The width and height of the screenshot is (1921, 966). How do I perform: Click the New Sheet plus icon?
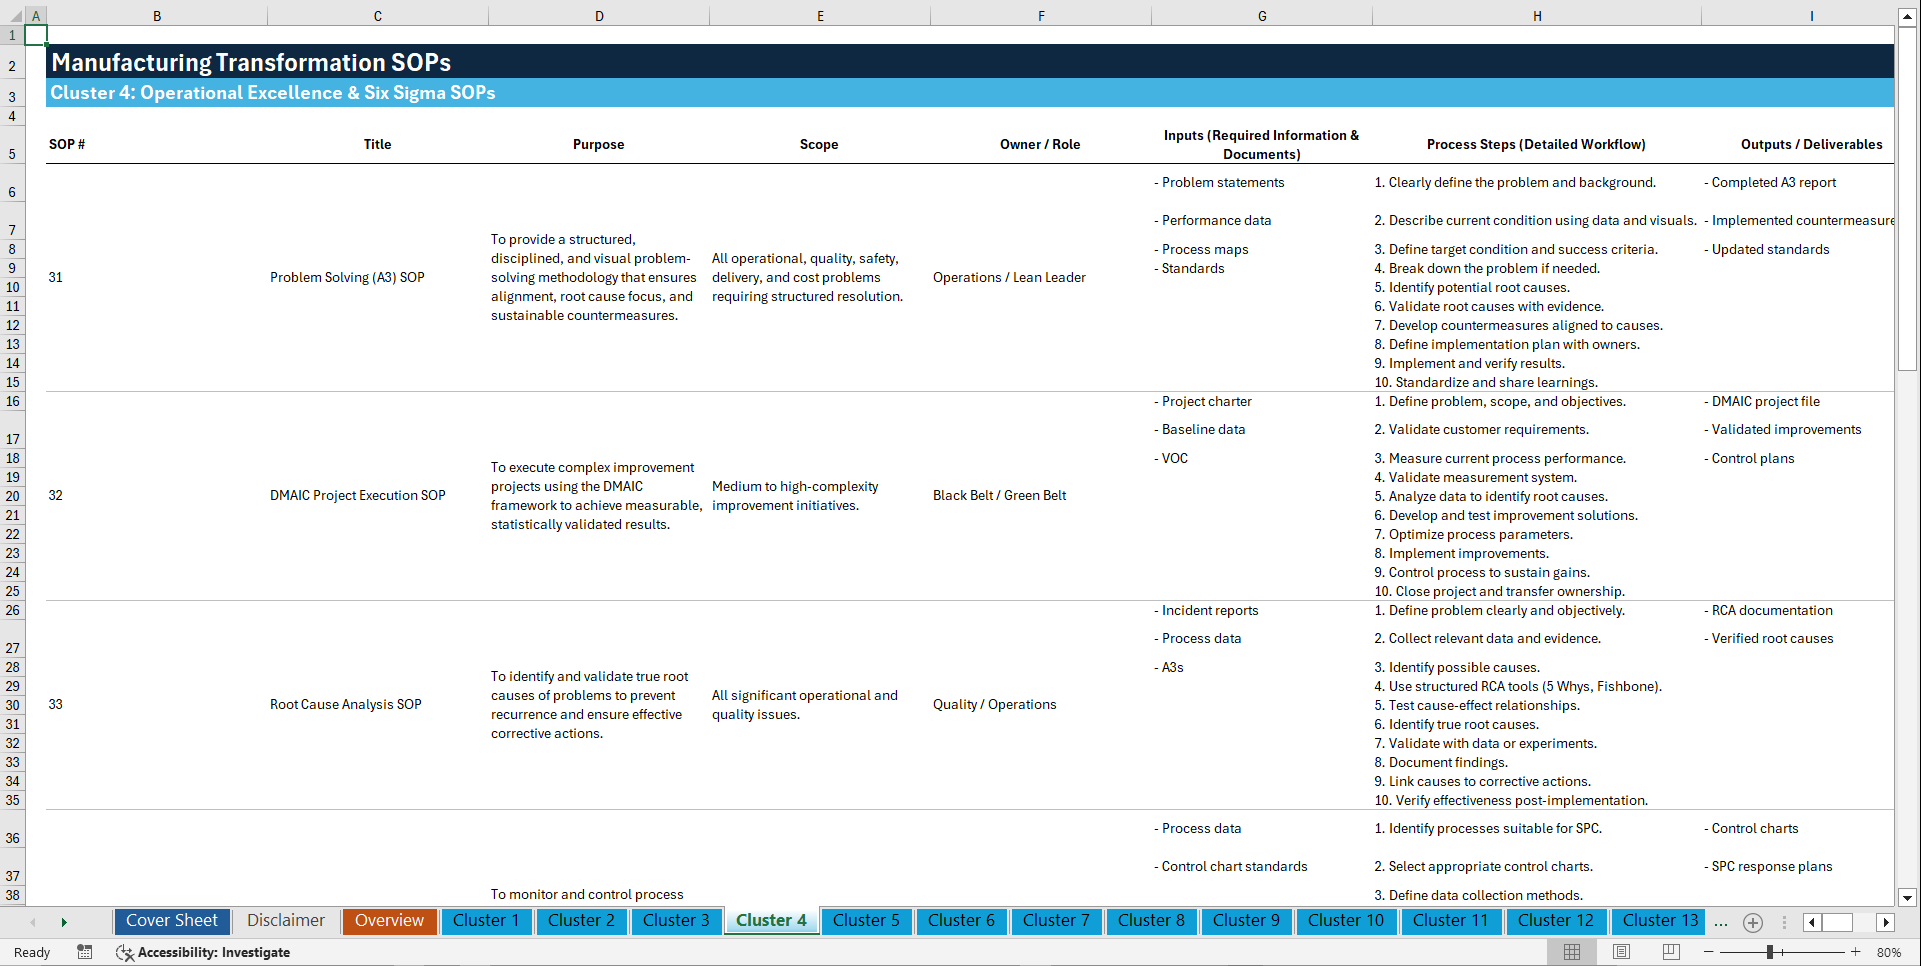point(1752,922)
